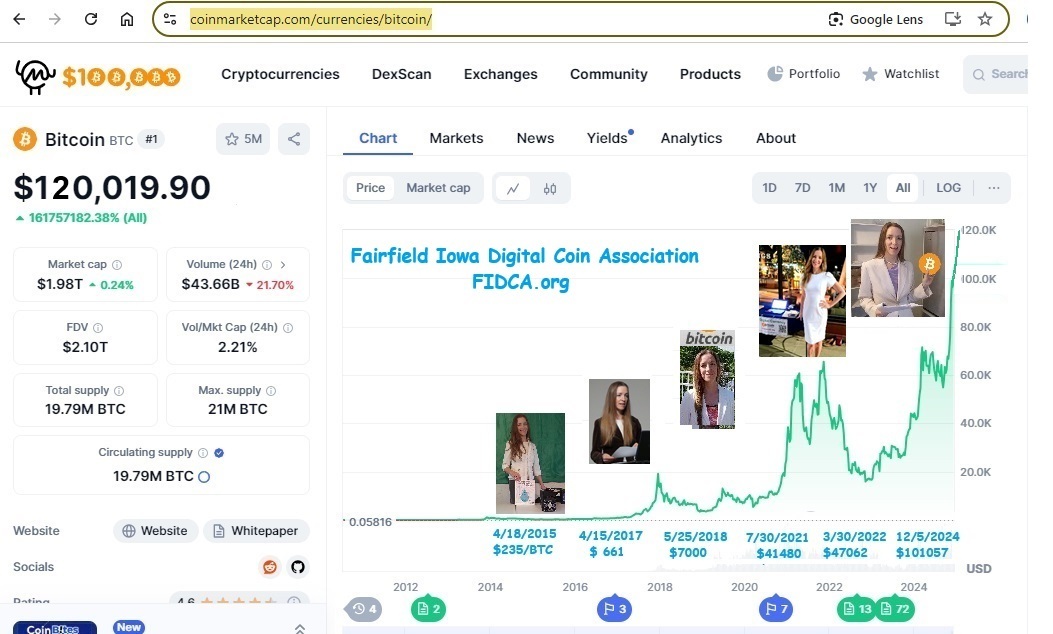Switch to the News tab

click(x=535, y=138)
